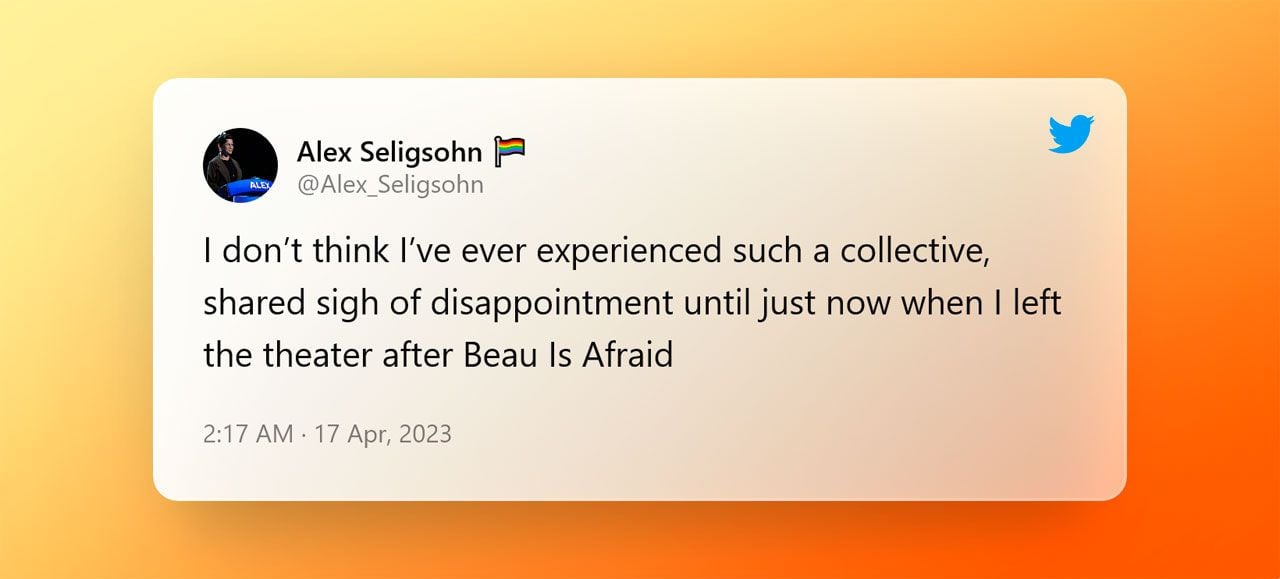1280x579 pixels.
Task: Select the 17 Apr, 2023 date
Action: click(383, 434)
